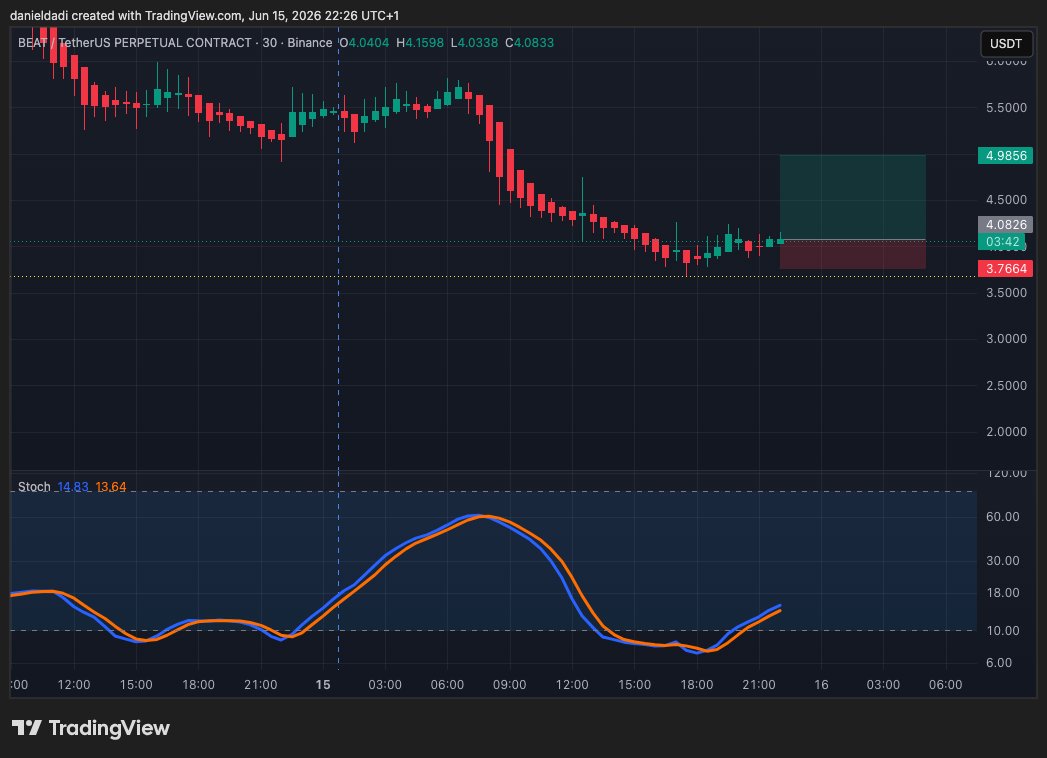1047x758 pixels.
Task: Select the 3.7664 stop-loss price label
Action: point(1006,268)
